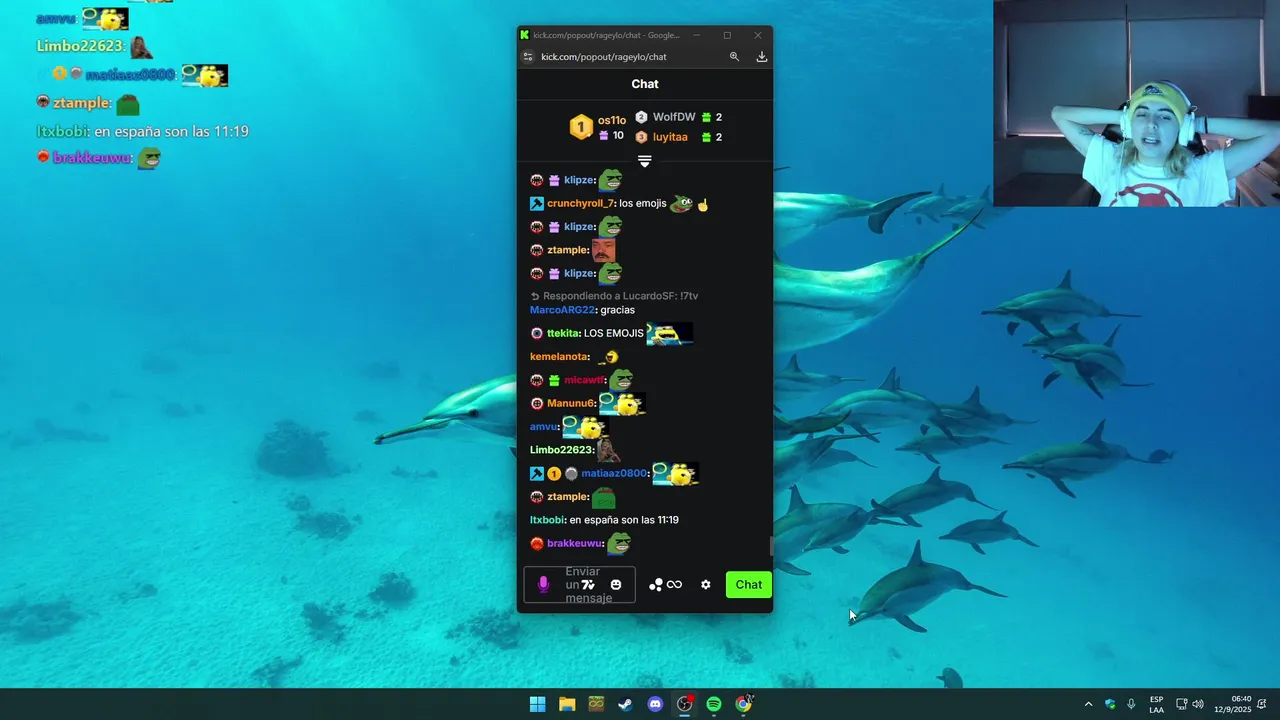
Task: Open the 7TV emote menu icon
Action: point(588,585)
